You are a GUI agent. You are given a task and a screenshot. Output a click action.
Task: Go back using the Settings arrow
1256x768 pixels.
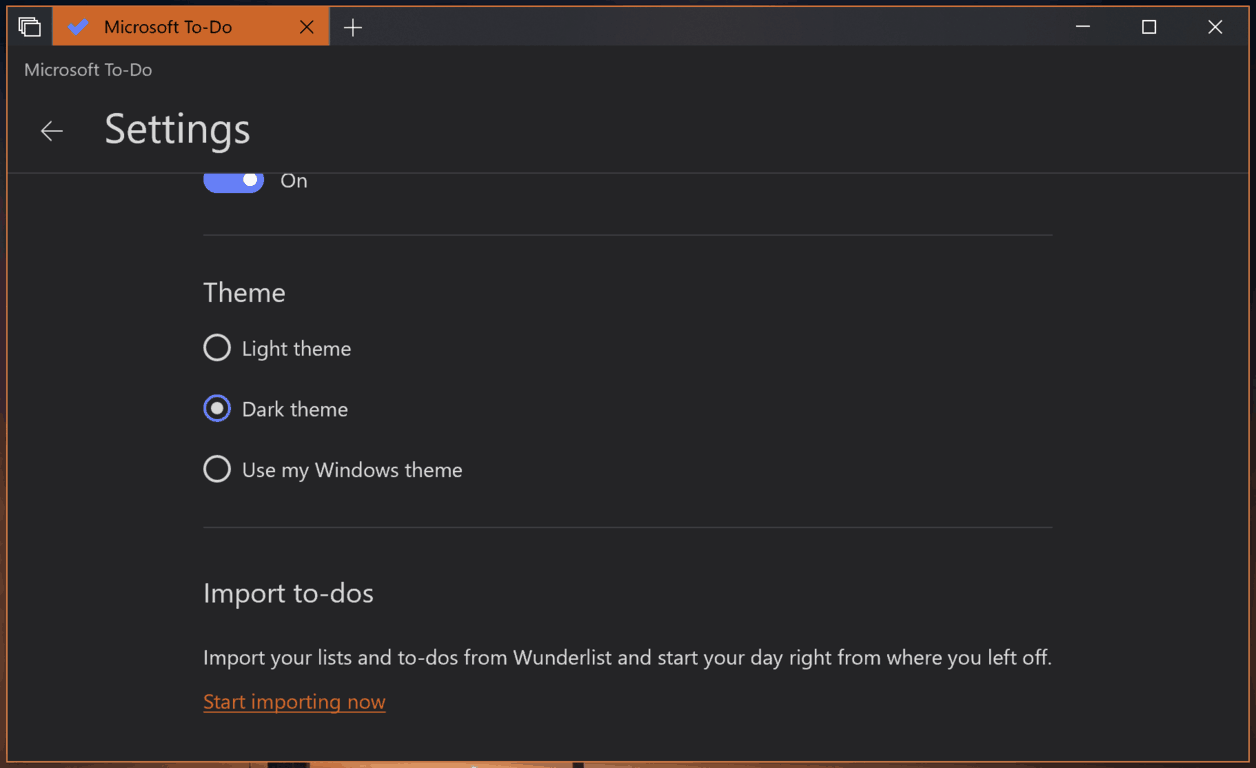pyautogui.click(x=52, y=131)
